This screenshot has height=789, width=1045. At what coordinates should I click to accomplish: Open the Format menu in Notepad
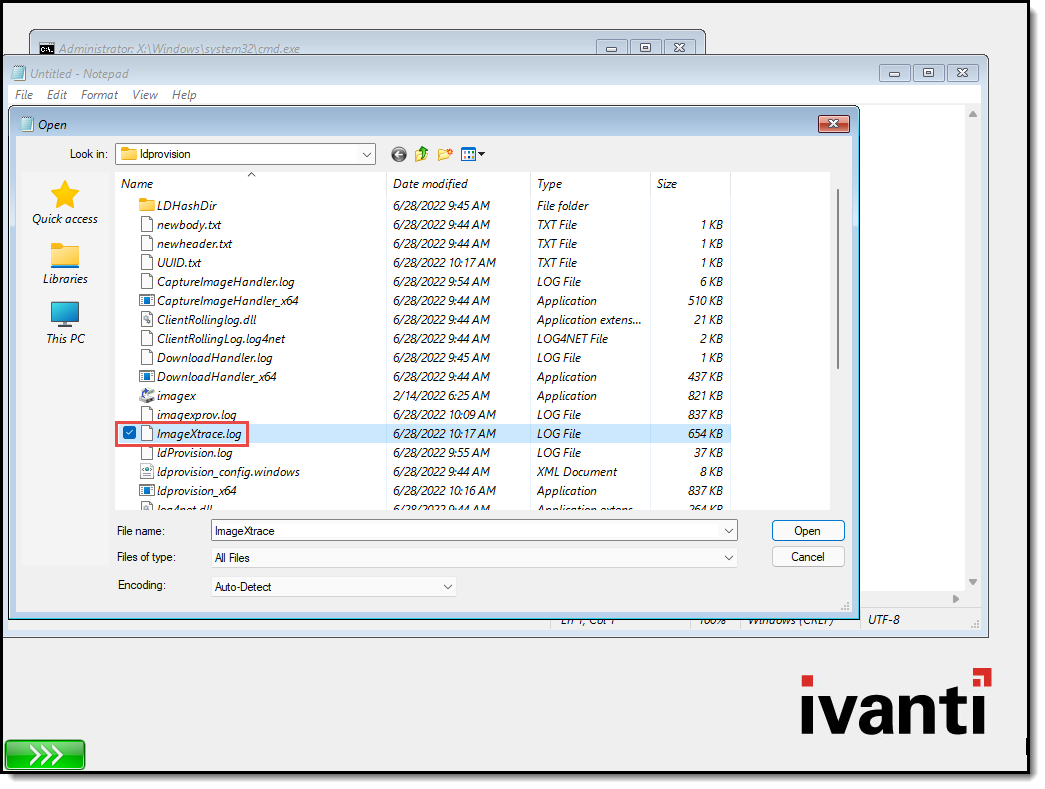98,95
